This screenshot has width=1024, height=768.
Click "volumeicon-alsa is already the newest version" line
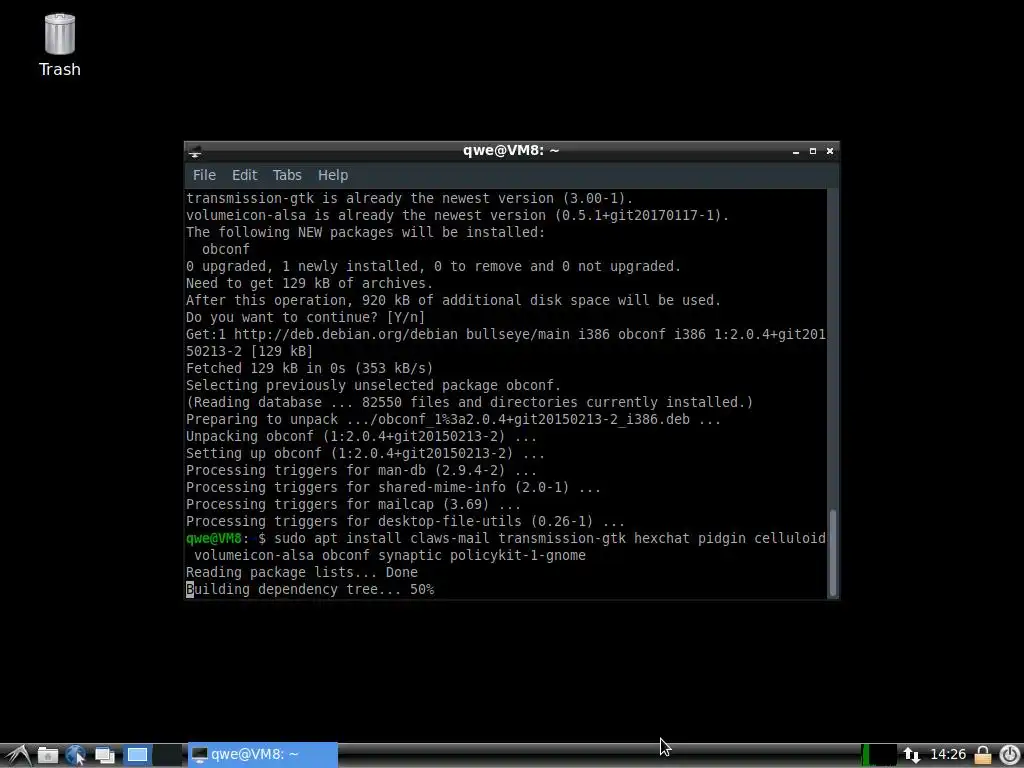click(457, 216)
